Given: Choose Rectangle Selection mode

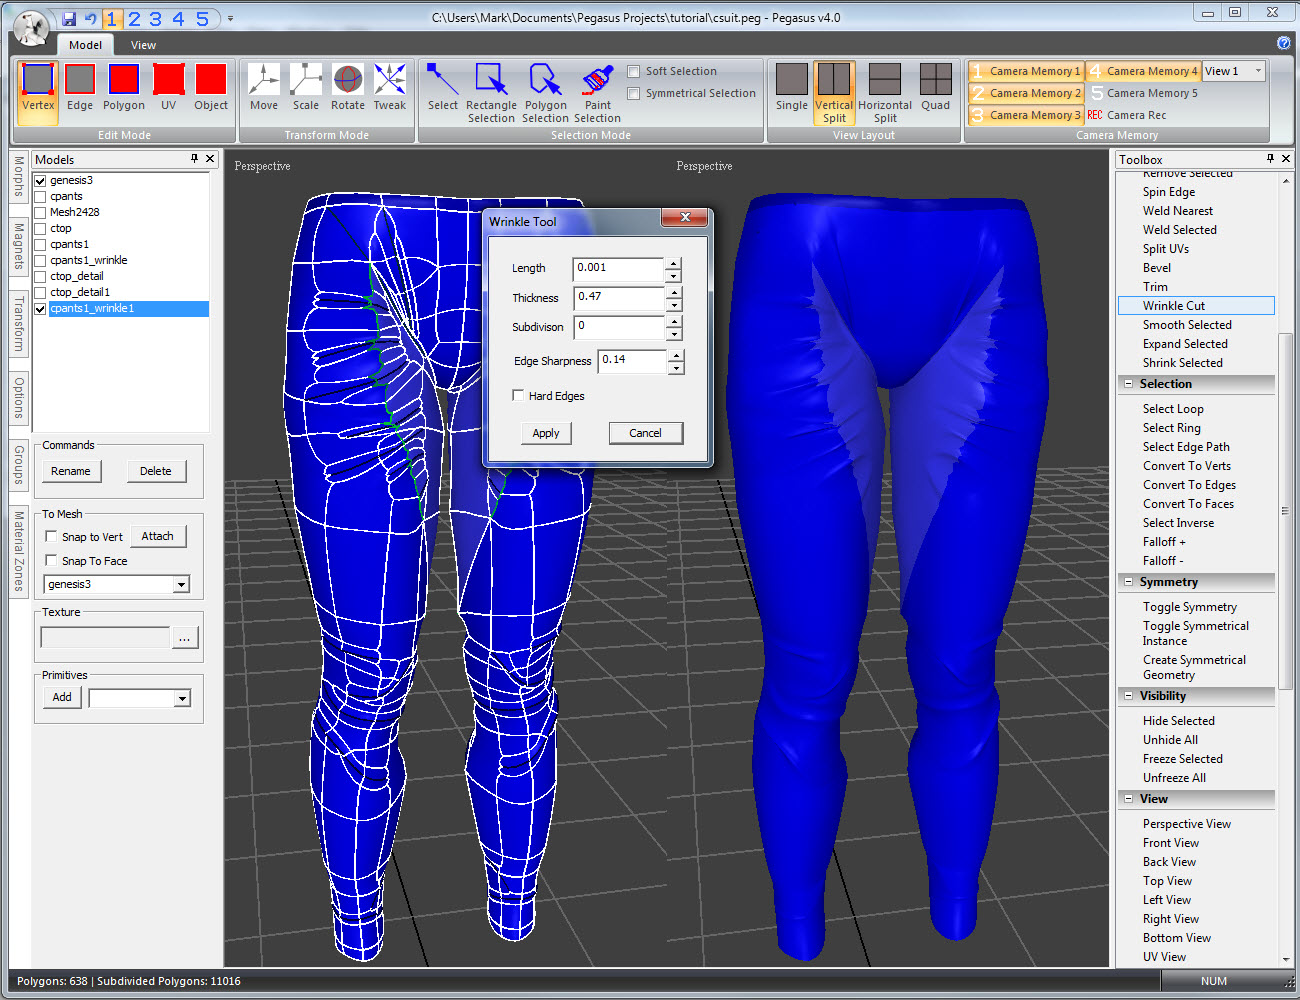Looking at the screenshot, I should (491, 93).
